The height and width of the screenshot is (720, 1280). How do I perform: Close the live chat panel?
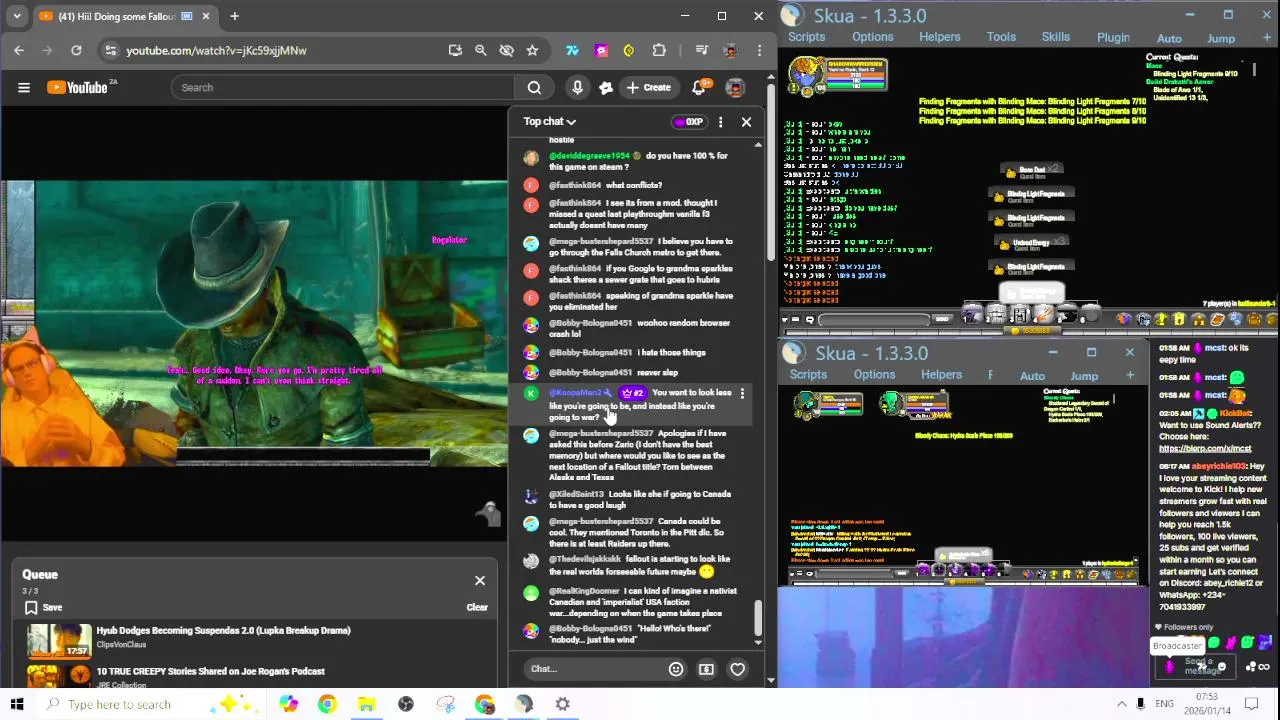[x=746, y=122]
